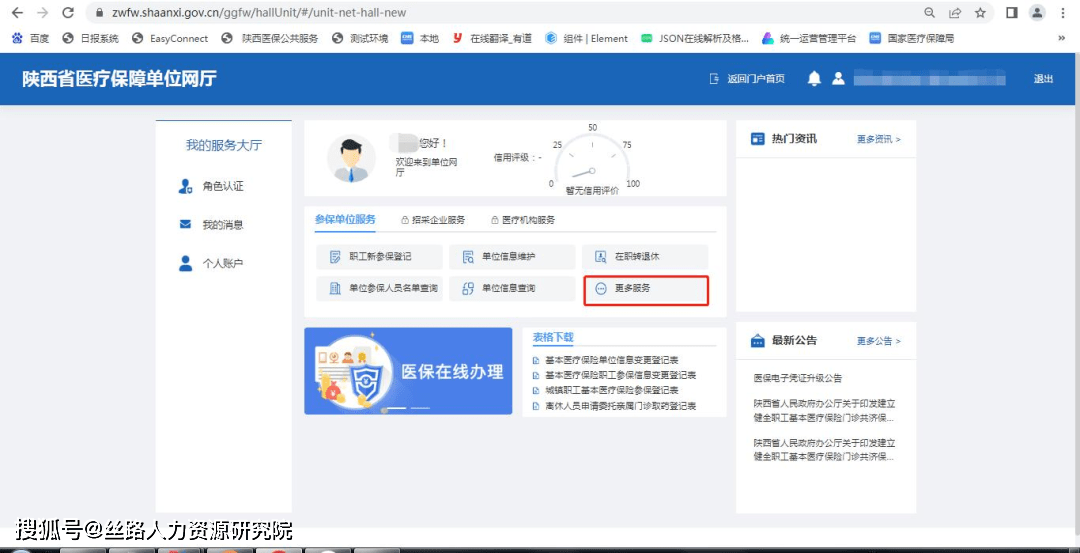Open 医保电子凭证升级公告 announcement

tap(798, 378)
